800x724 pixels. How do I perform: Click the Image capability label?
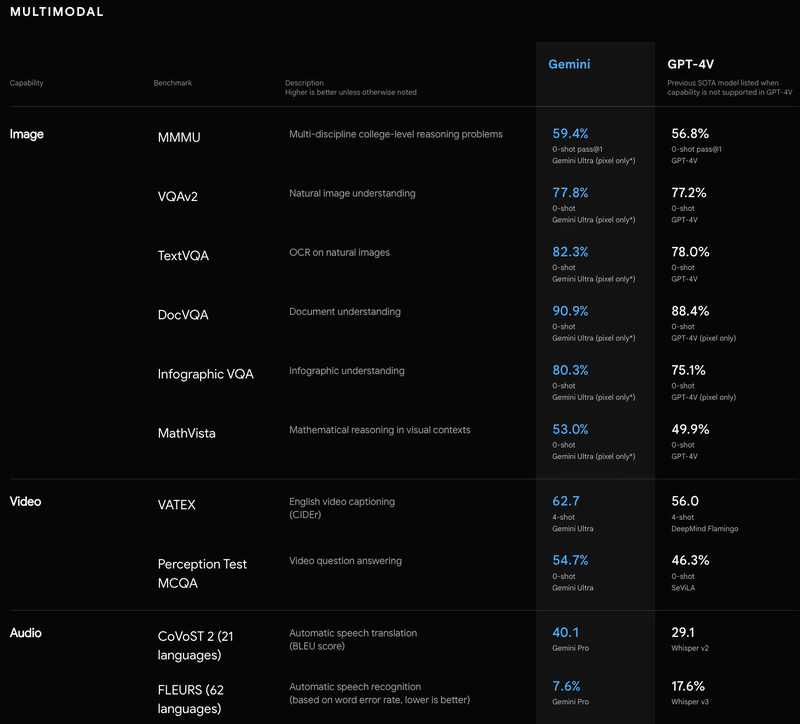[x=27, y=134]
